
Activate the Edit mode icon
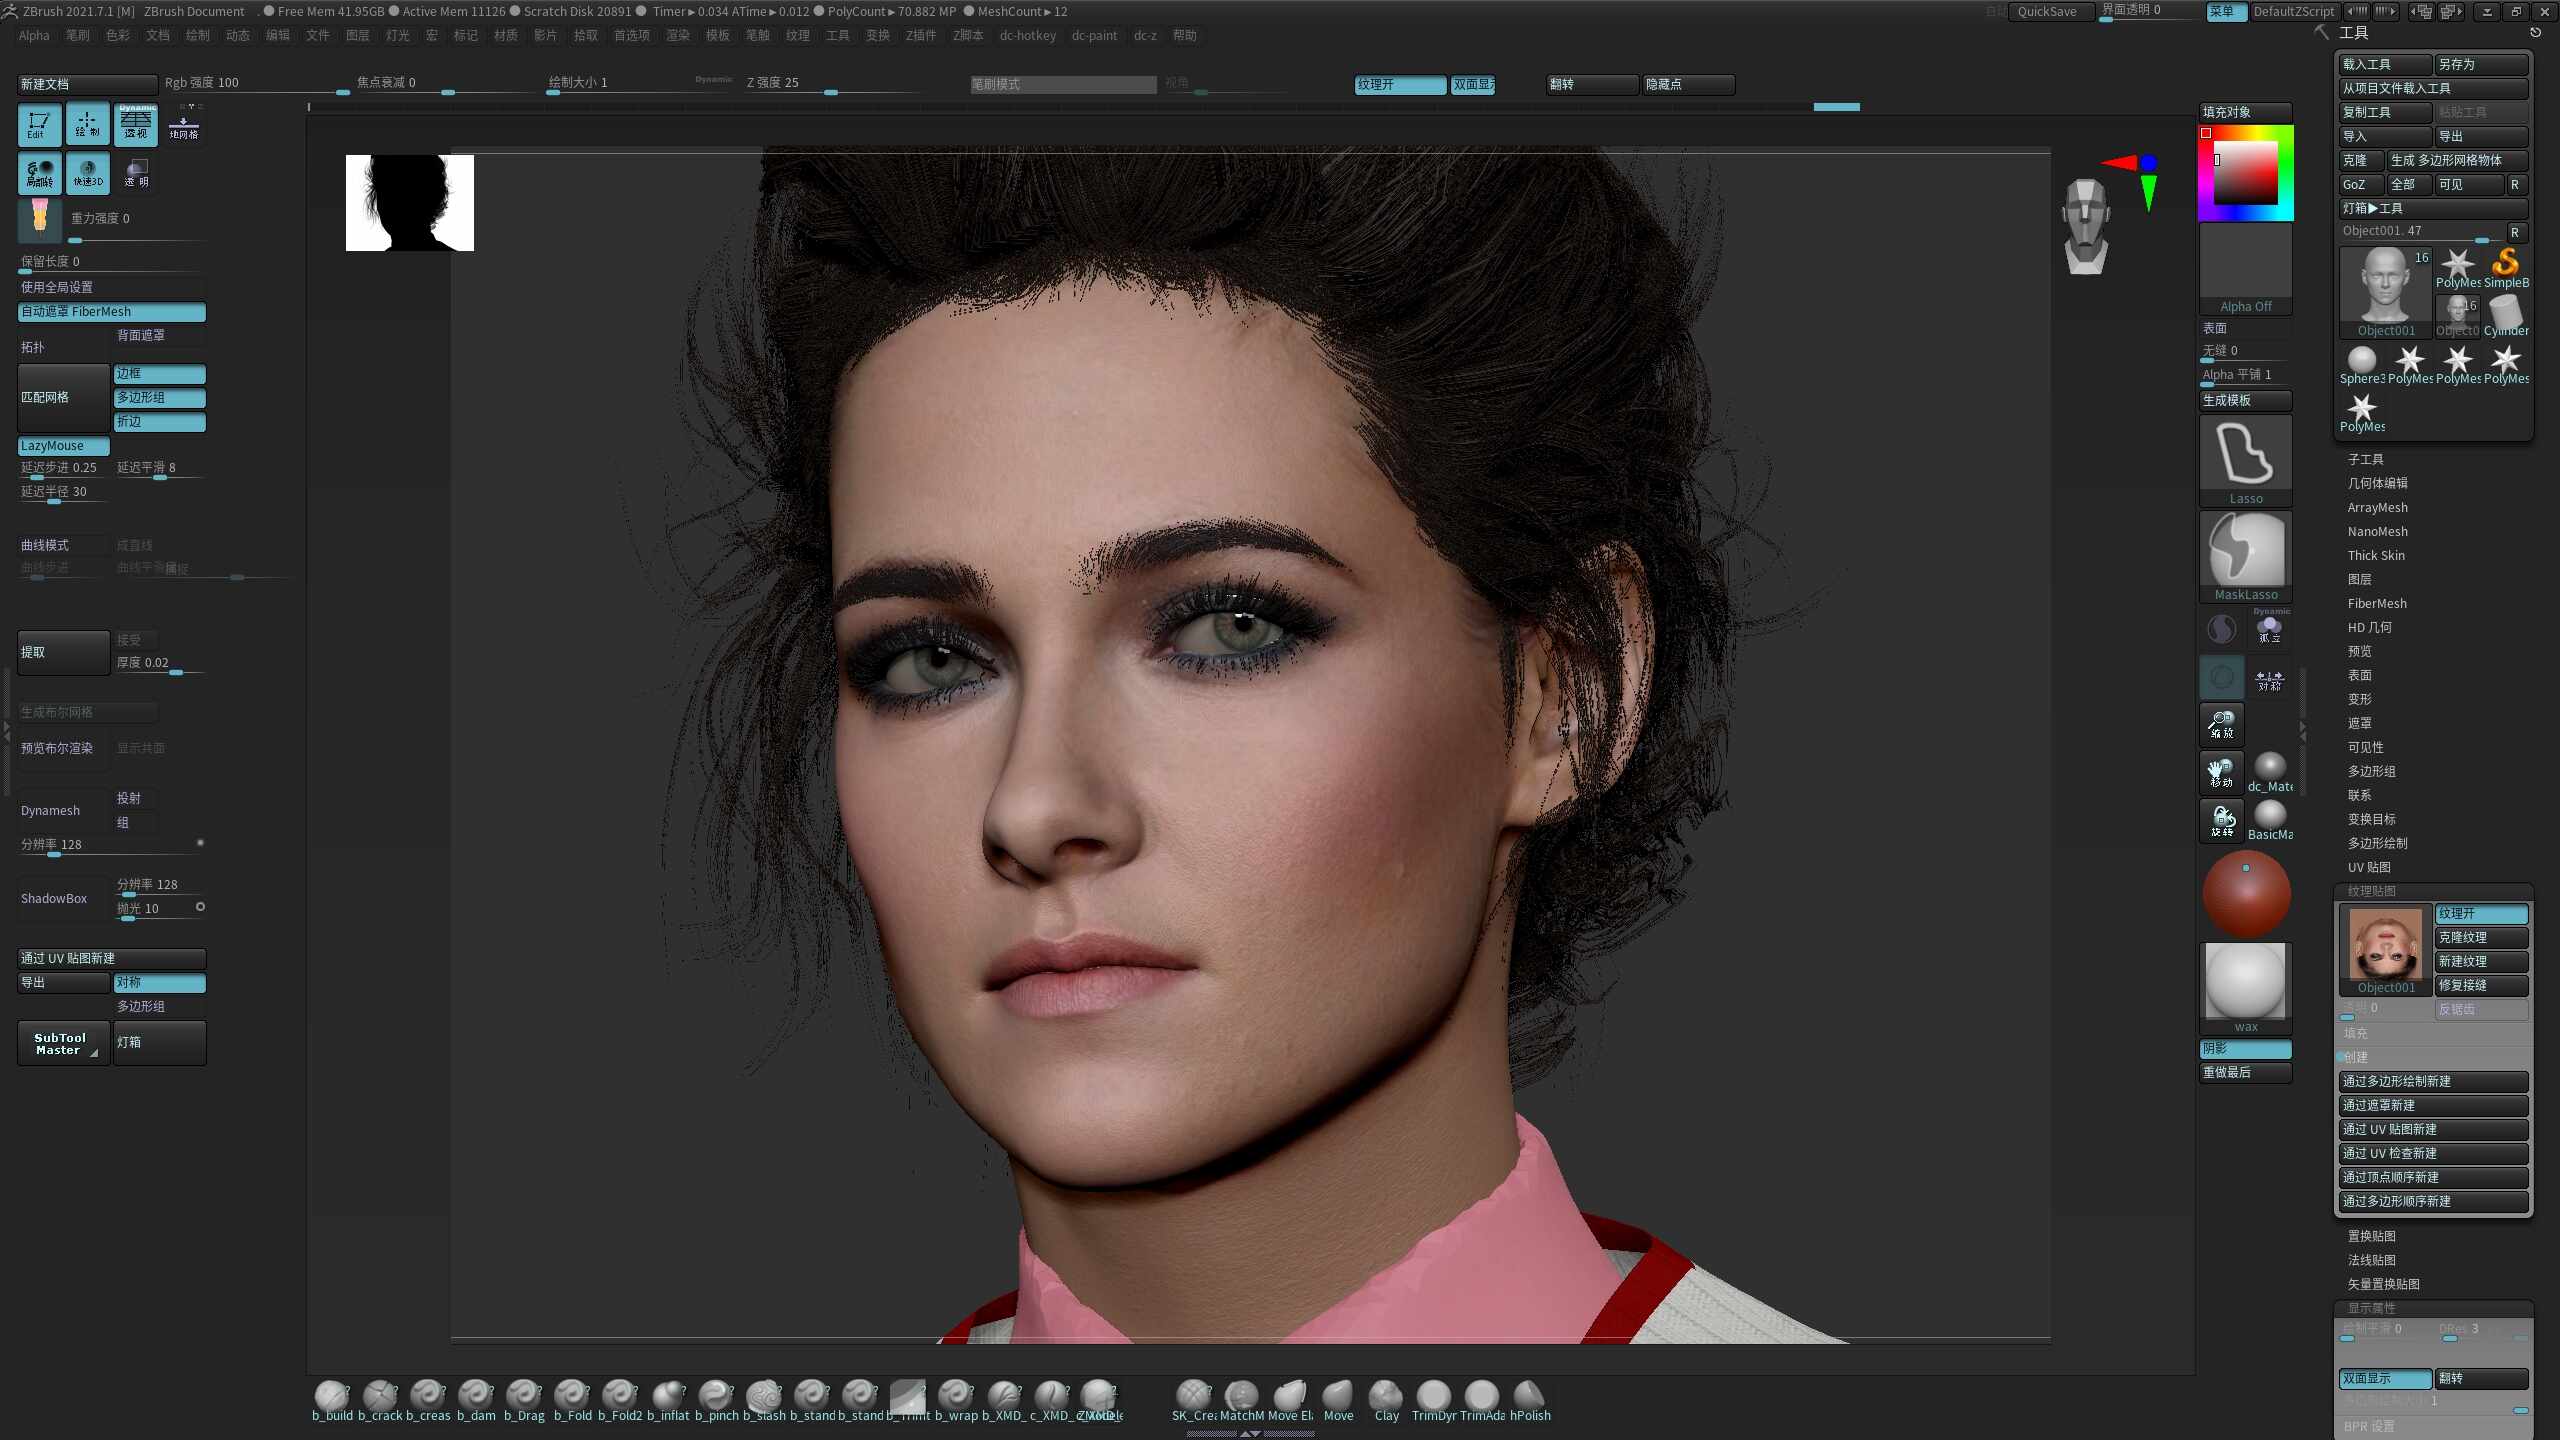click(x=39, y=124)
